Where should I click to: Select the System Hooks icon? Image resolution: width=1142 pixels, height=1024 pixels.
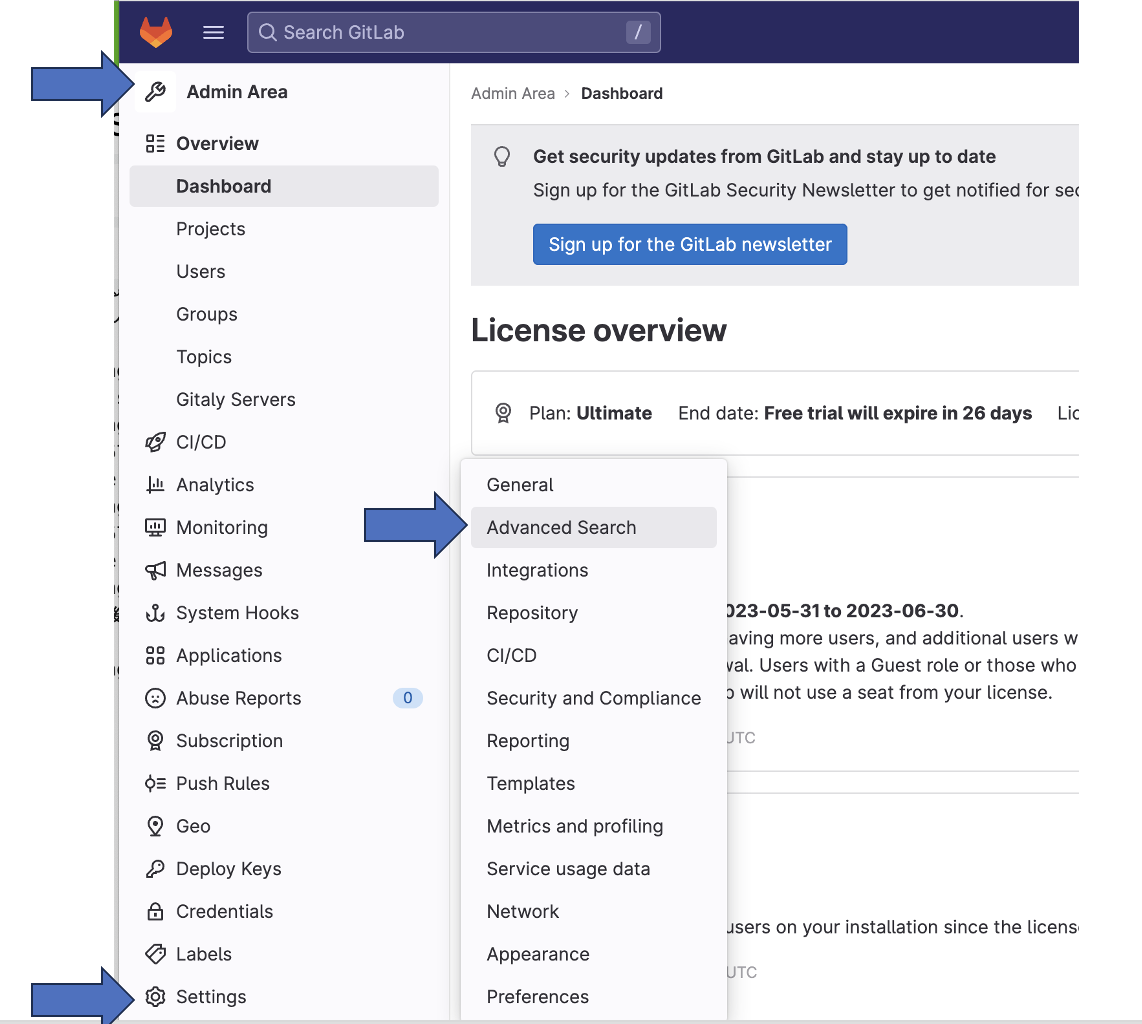155,612
